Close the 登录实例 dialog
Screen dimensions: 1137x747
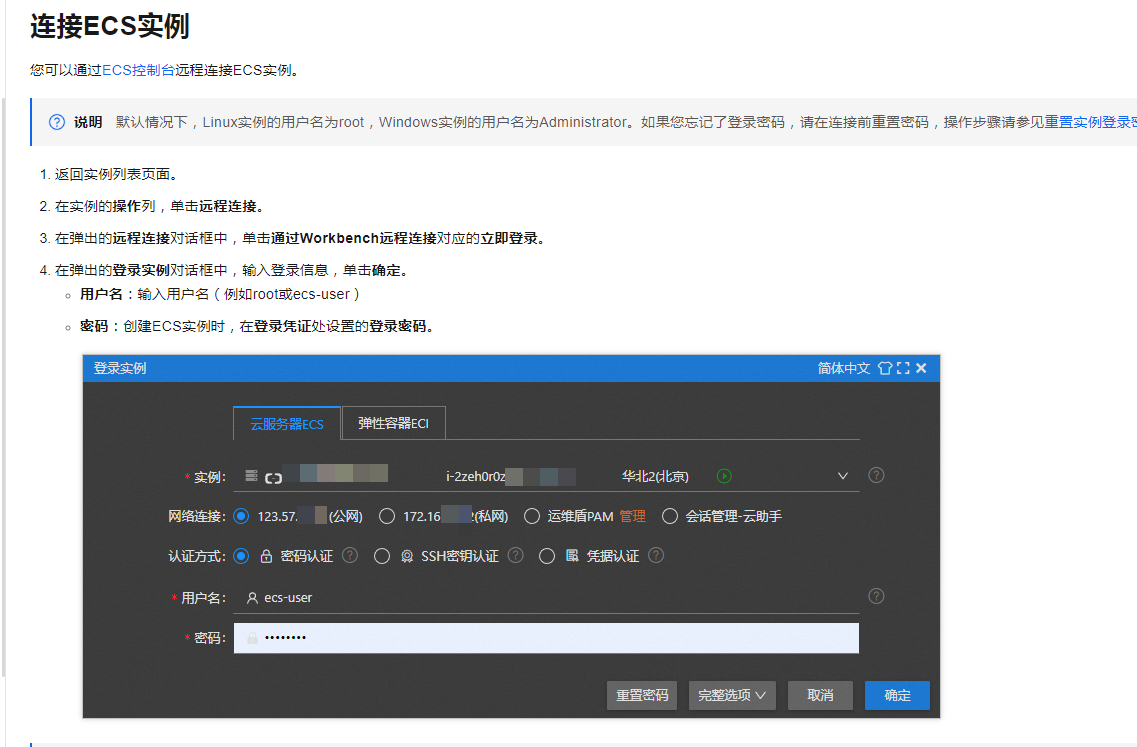[921, 368]
